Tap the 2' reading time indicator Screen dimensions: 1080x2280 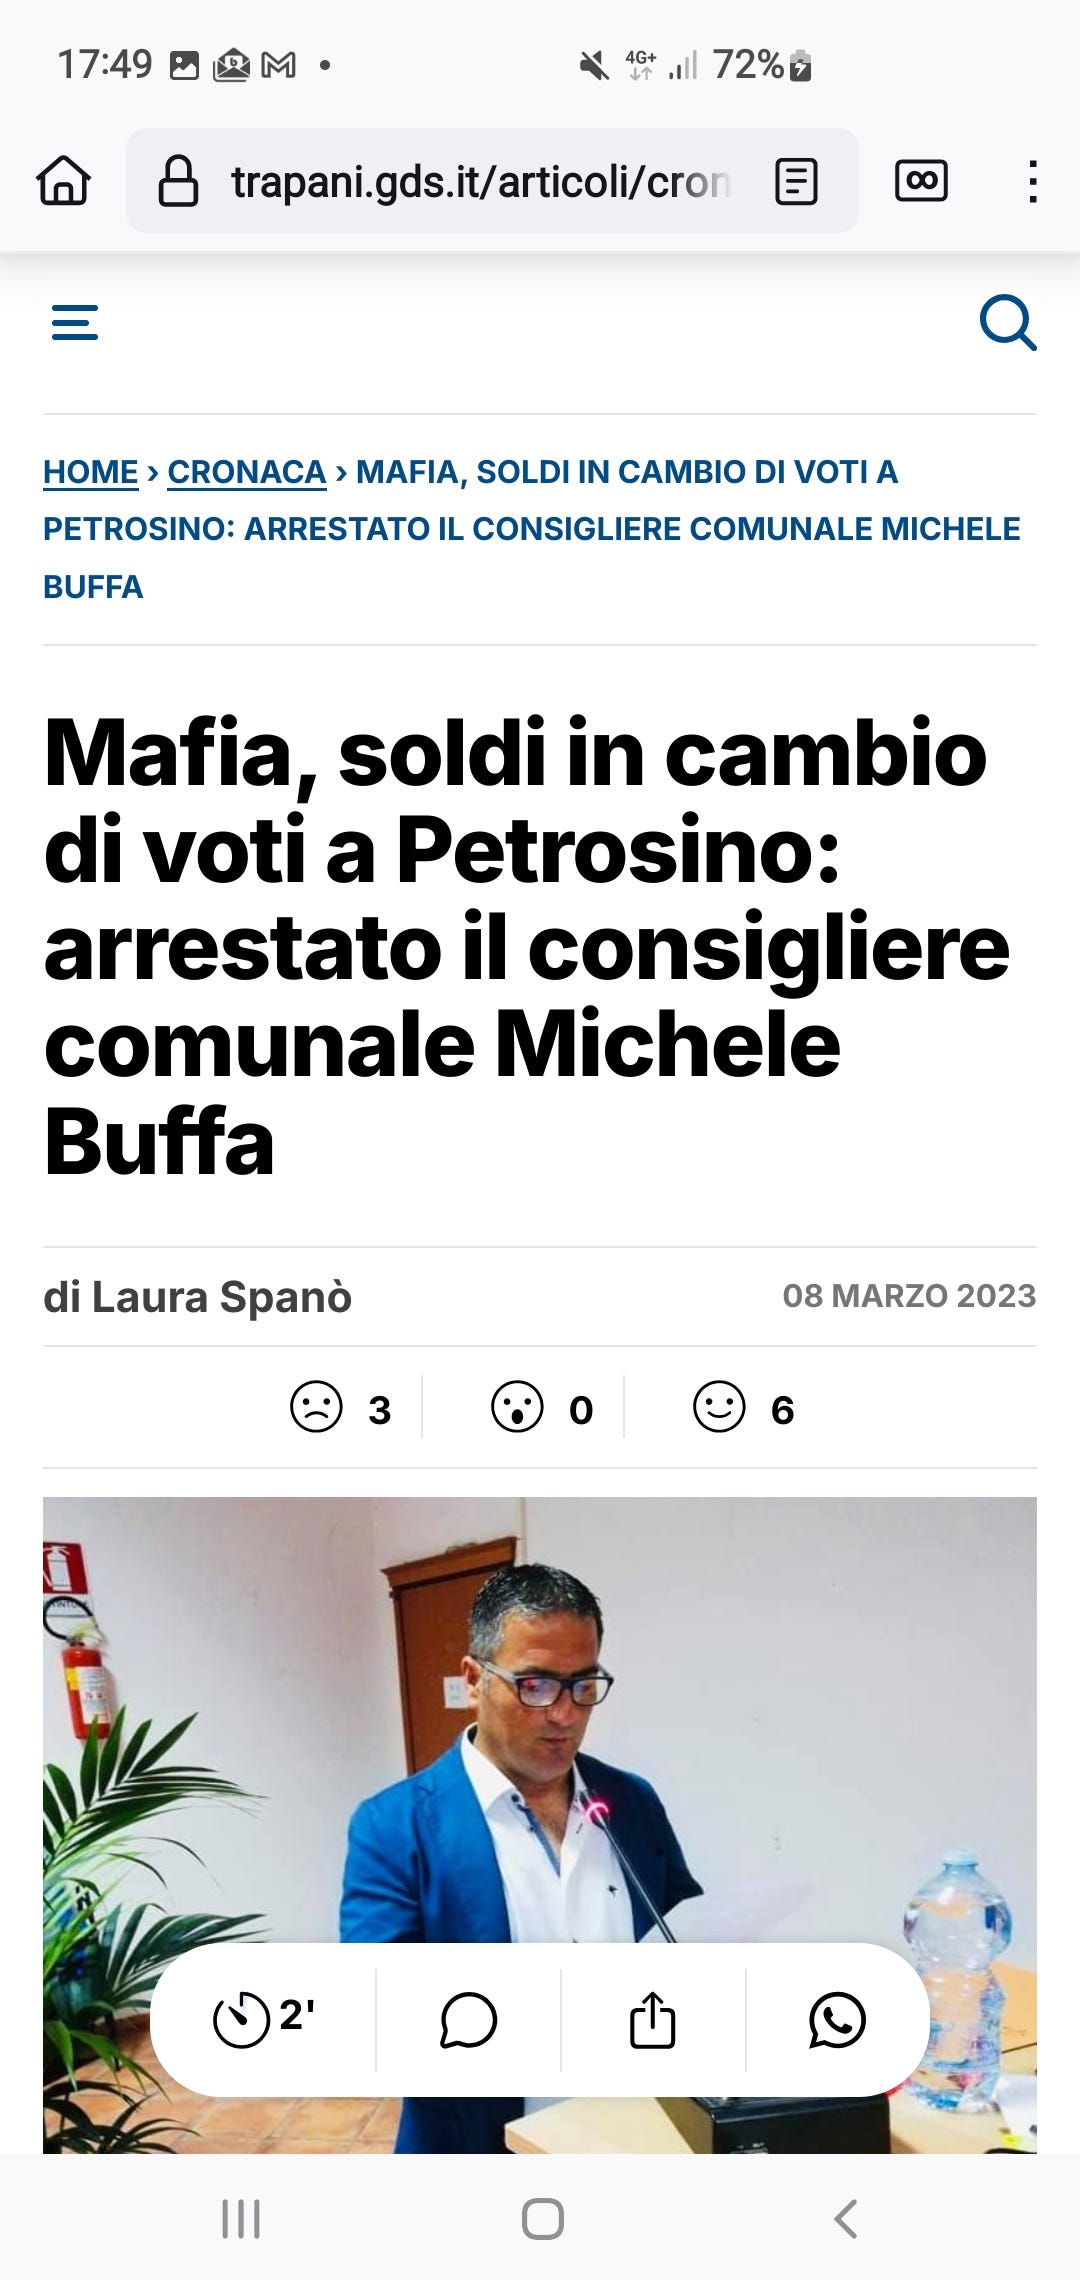264,2019
